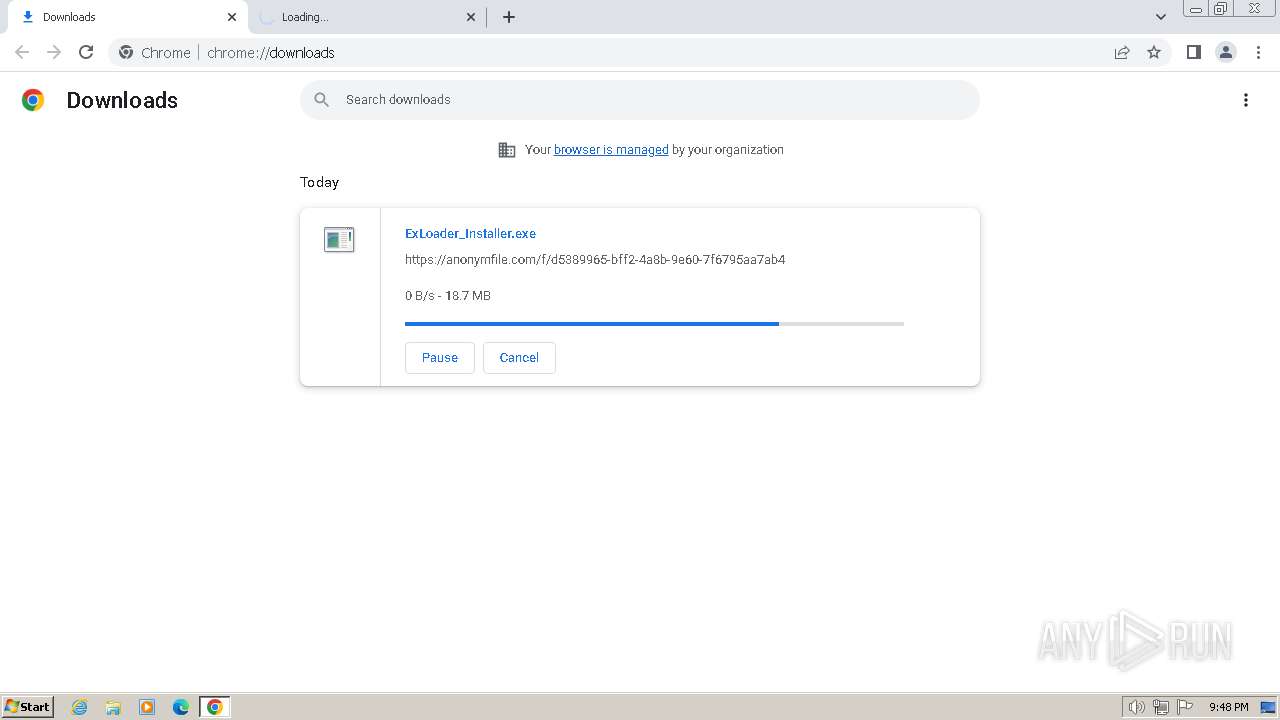
Task: Open the Chrome three-dot menu
Action: point(1258,52)
